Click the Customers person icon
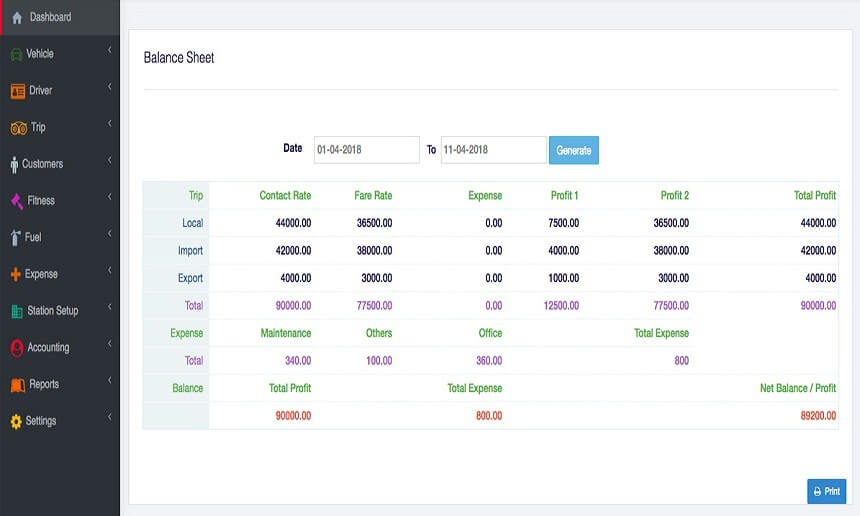The height and width of the screenshot is (516, 860). (14, 165)
